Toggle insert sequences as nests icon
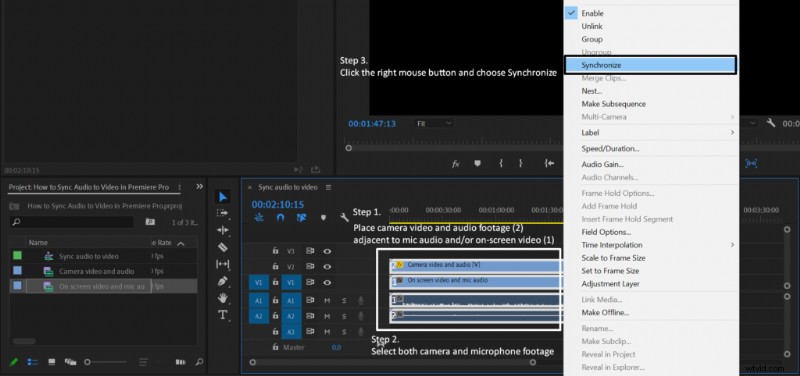This screenshot has width=800, height=376. pyautogui.click(x=259, y=218)
